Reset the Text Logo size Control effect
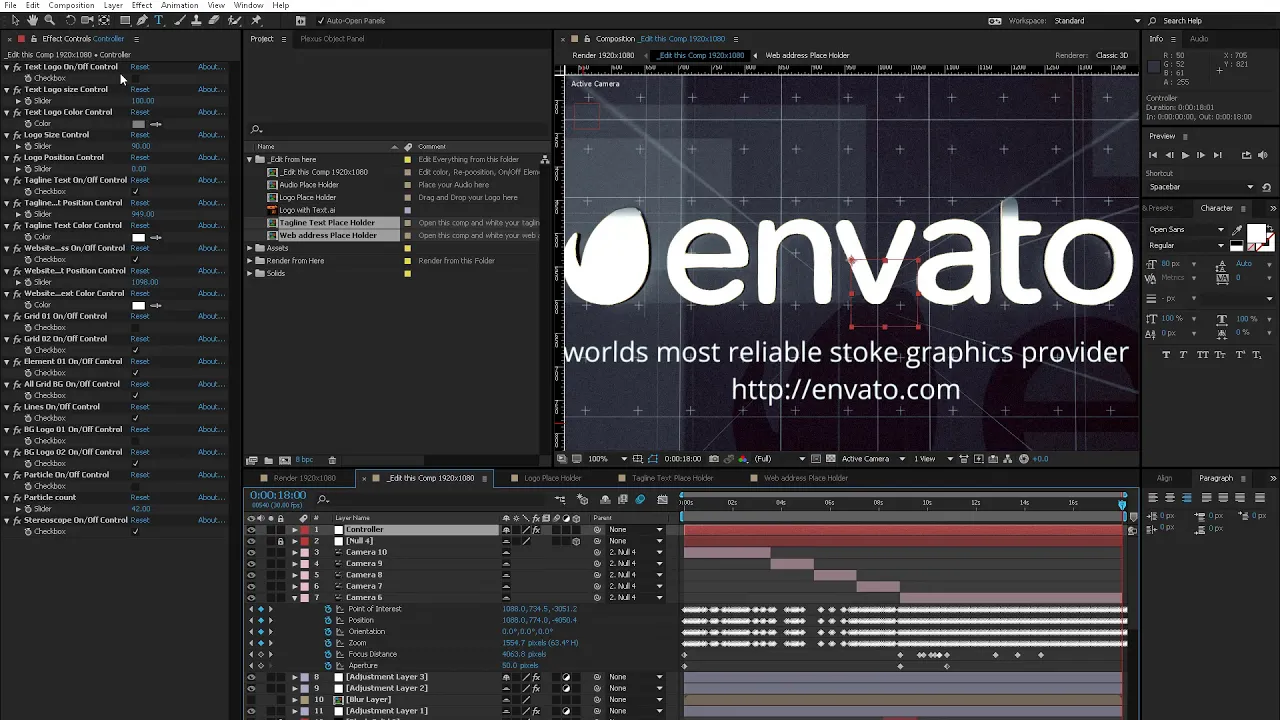Image resolution: width=1280 pixels, height=720 pixels. pyautogui.click(x=140, y=90)
